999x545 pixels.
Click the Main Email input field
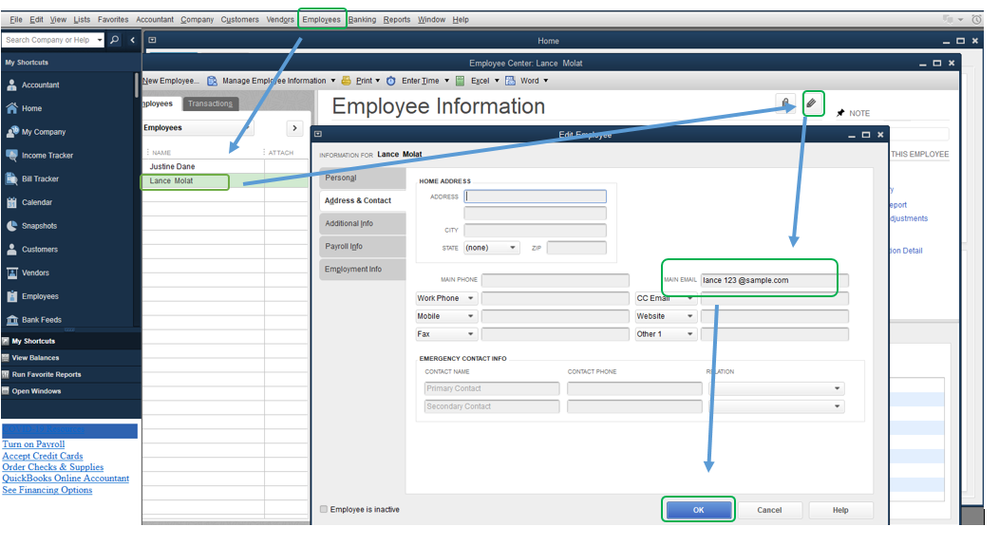point(775,280)
